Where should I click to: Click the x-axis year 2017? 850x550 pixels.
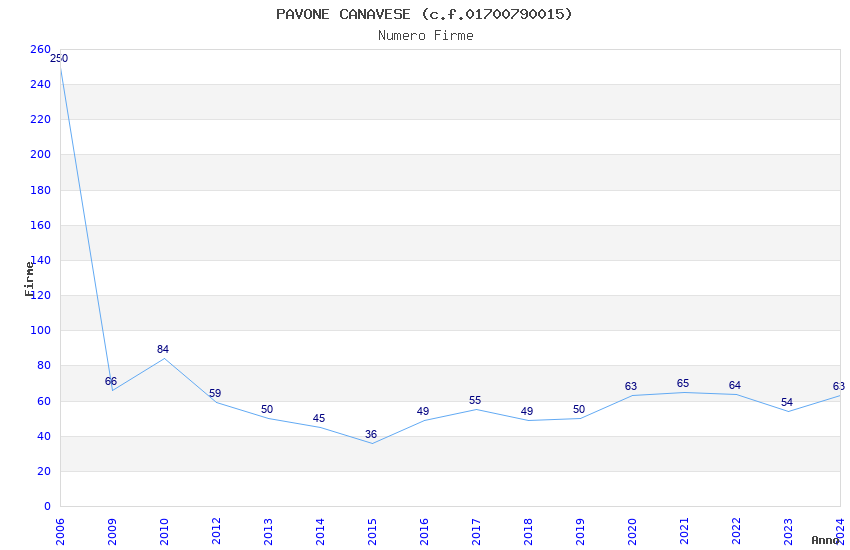click(x=476, y=532)
